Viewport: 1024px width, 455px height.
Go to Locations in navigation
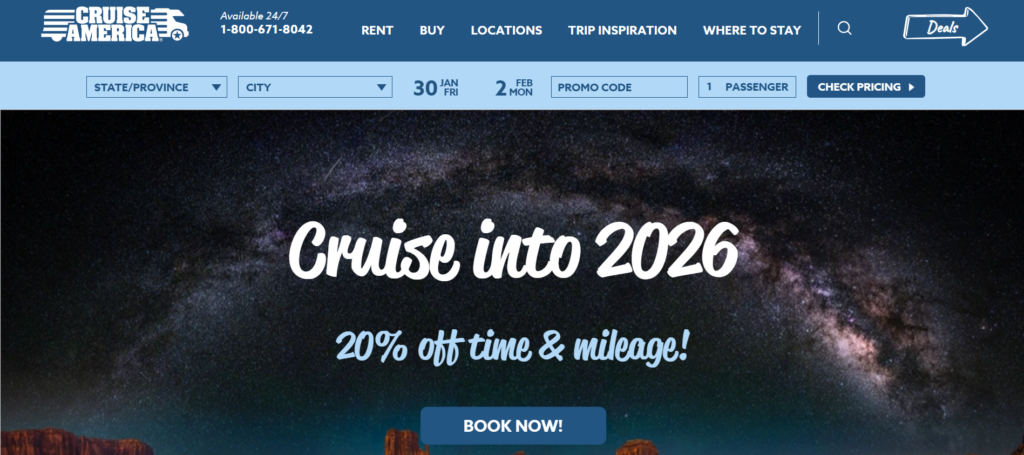coord(506,31)
